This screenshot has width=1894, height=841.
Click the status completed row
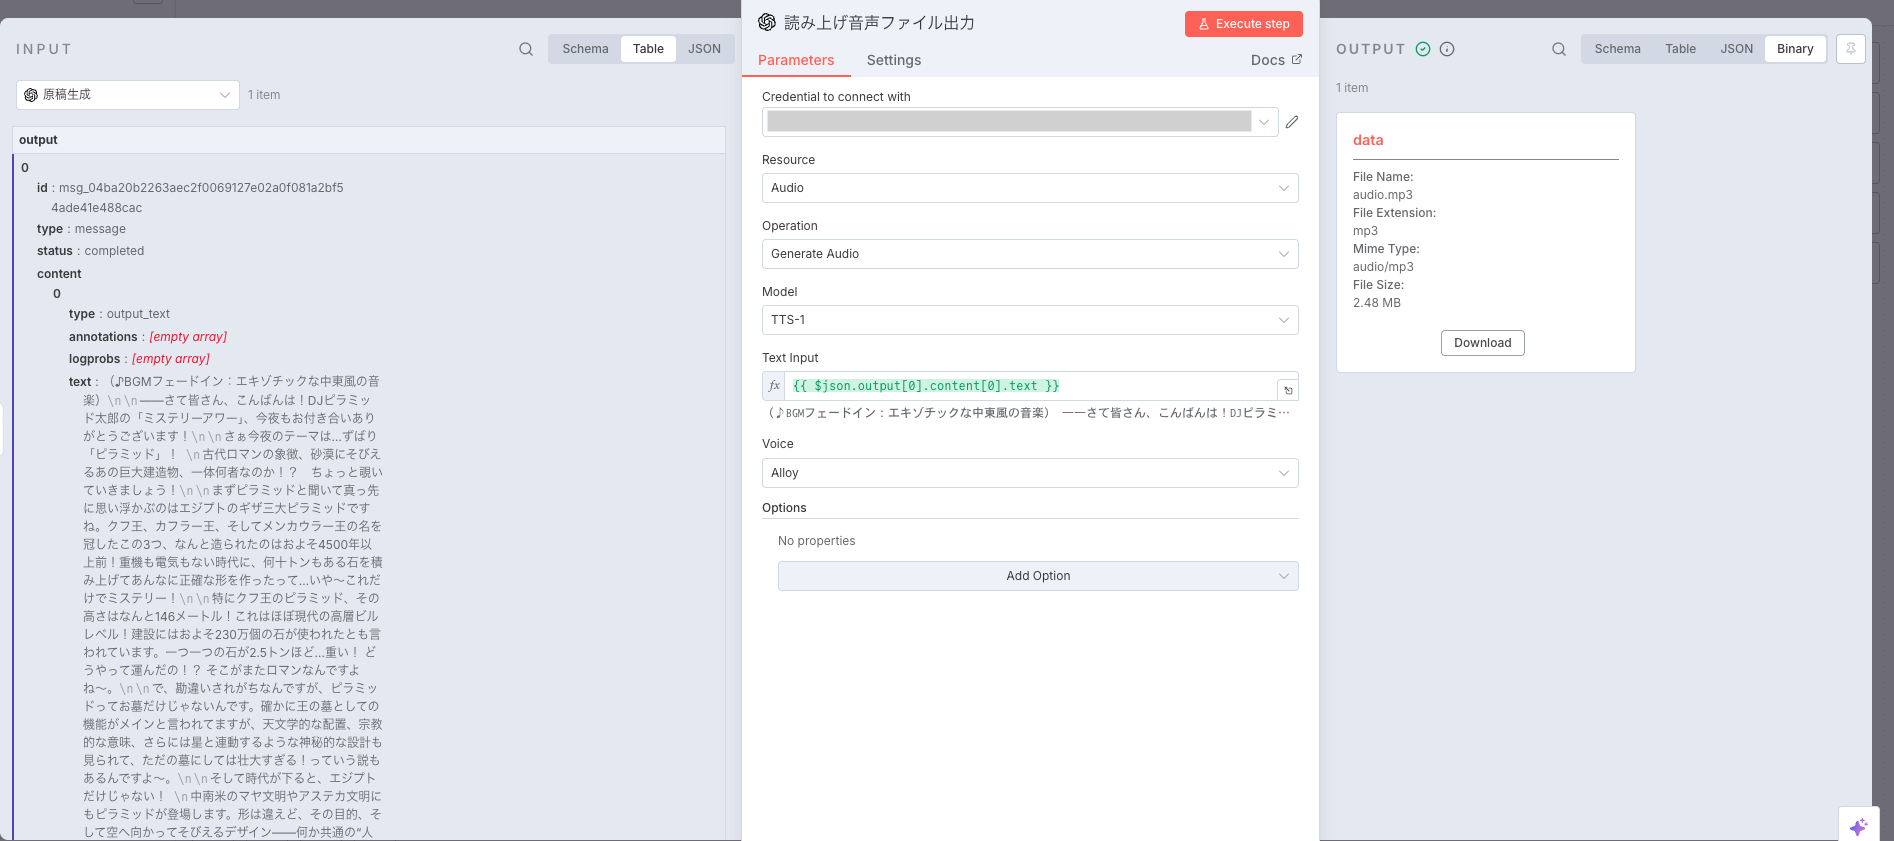[90, 251]
